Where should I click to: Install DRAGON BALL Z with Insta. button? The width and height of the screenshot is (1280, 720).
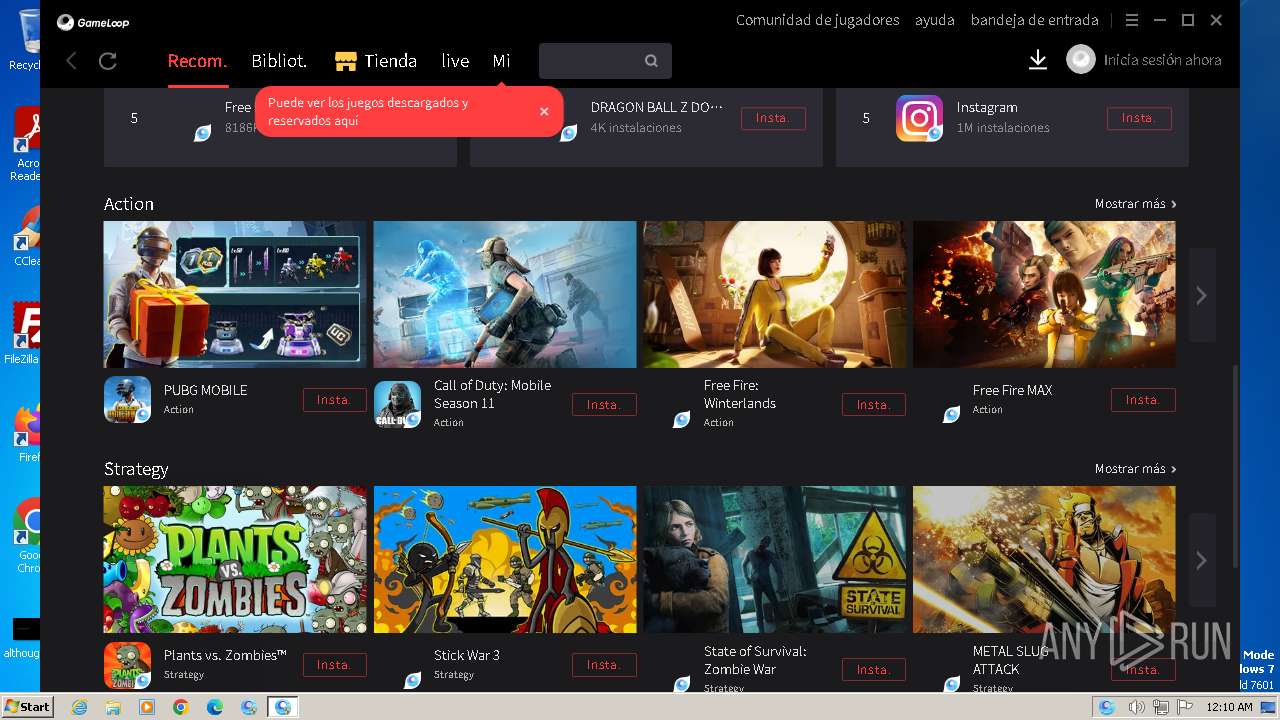773,118
